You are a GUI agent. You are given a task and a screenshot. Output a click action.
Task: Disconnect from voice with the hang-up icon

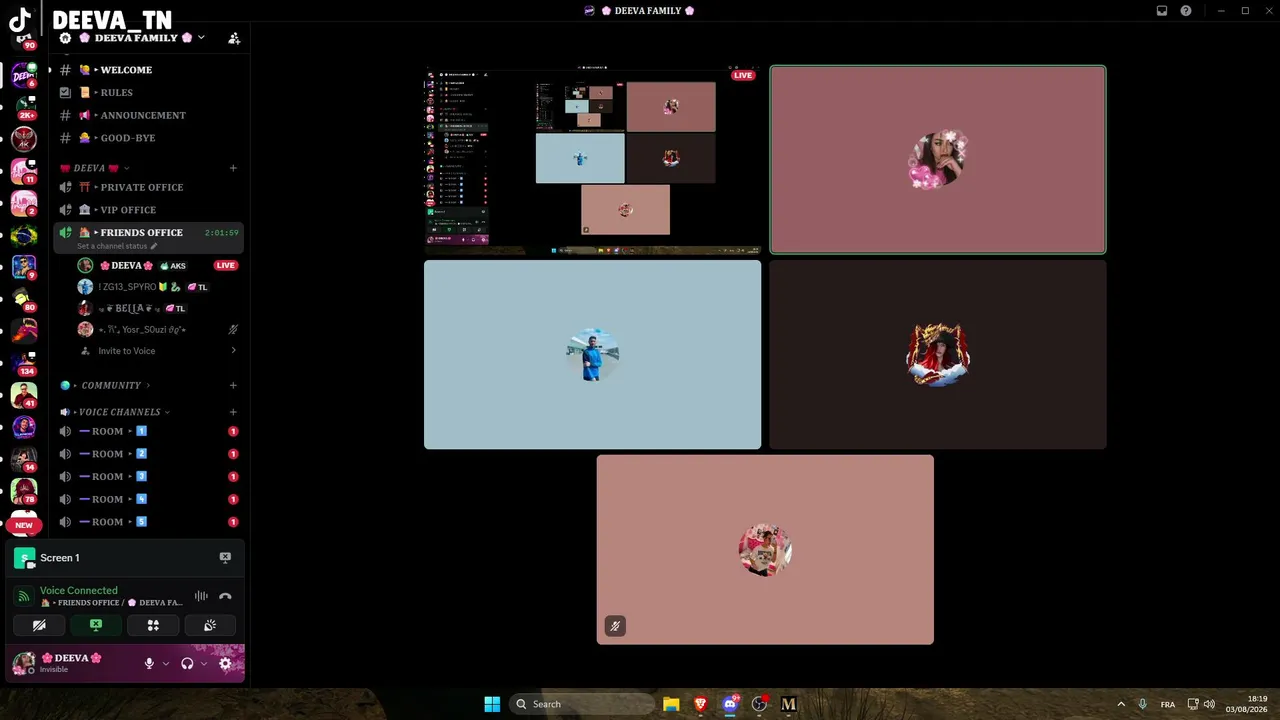click(x=225, y=596)
